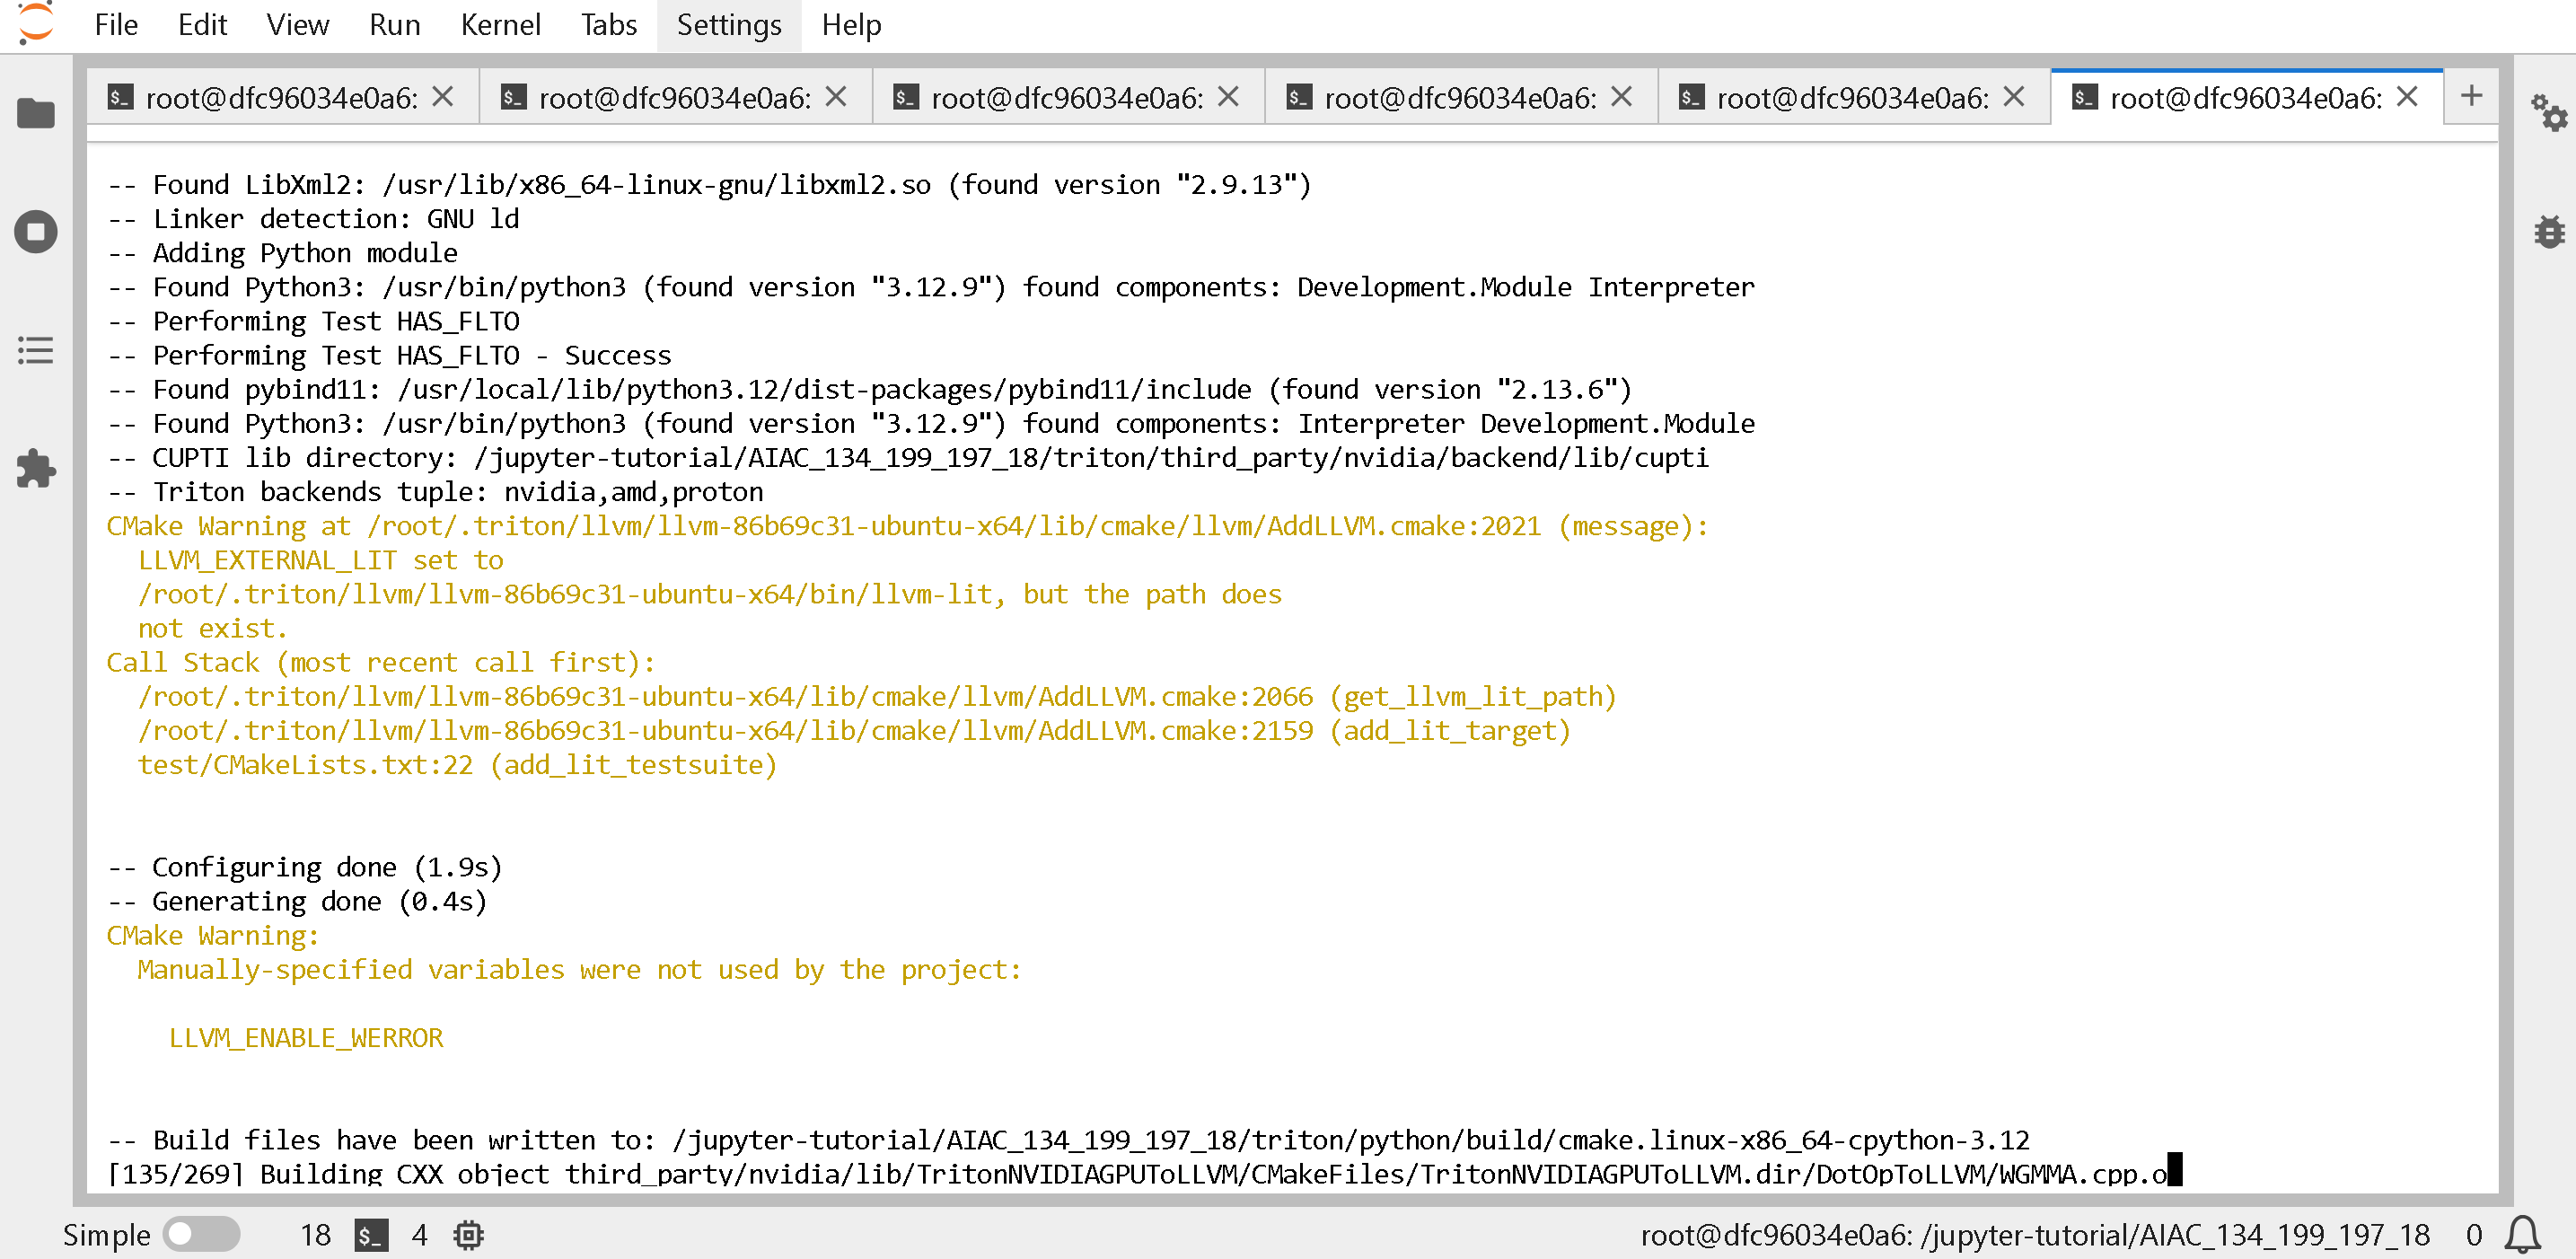2576x1259 pixels.
Task: Close the active sixth terminal tab
Action: (x=2407, y=97)
